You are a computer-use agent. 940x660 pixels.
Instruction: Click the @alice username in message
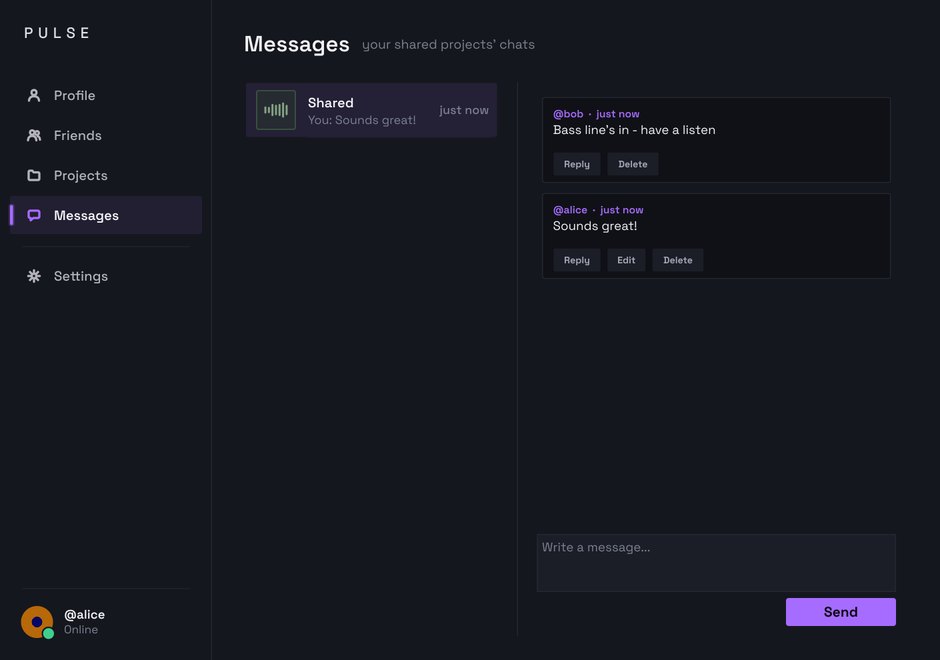click(570, 210)
